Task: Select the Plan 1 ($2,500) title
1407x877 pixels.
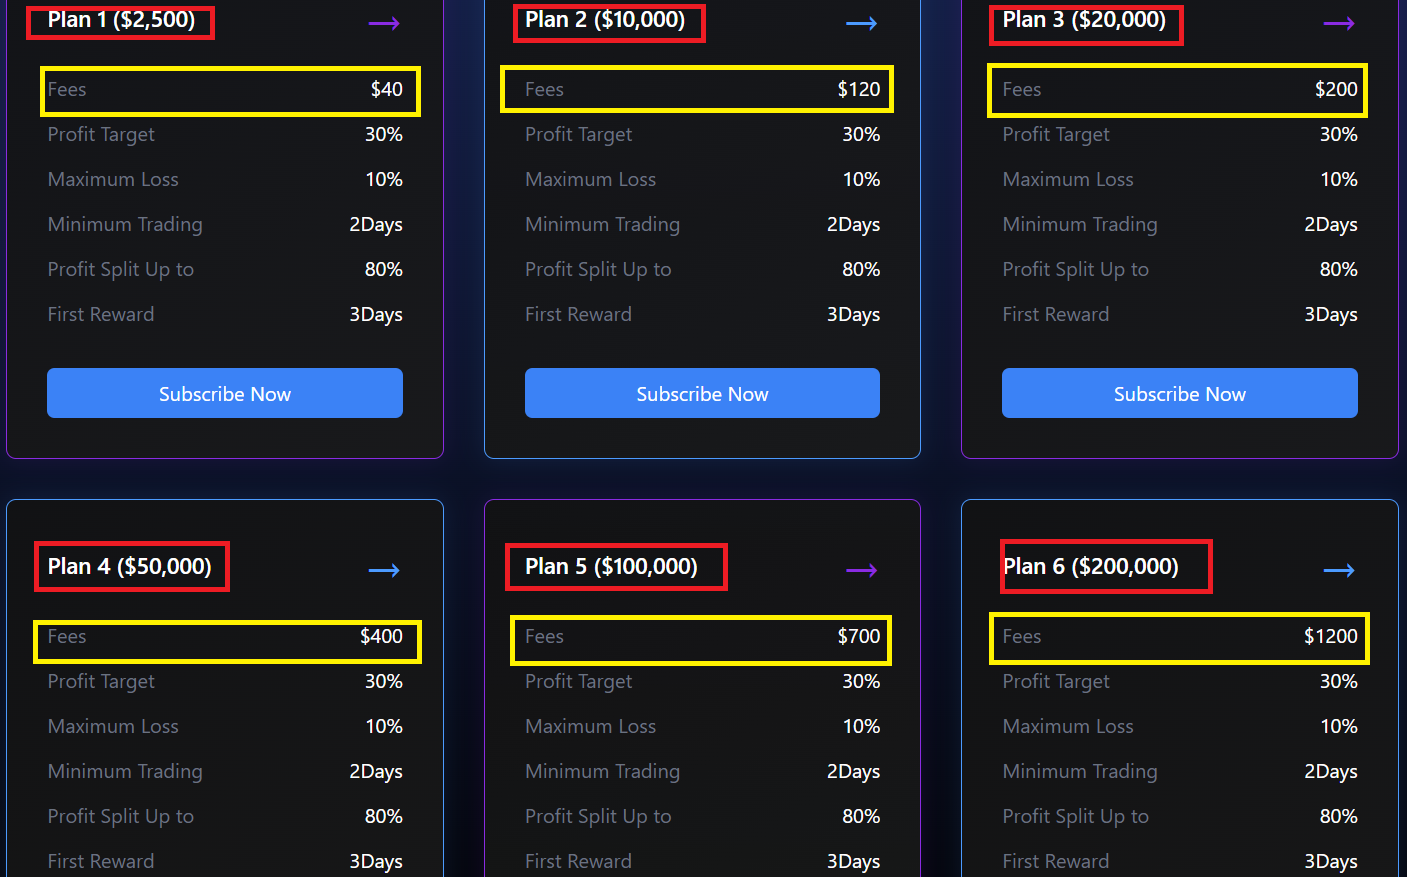Action: coord(121,20)
